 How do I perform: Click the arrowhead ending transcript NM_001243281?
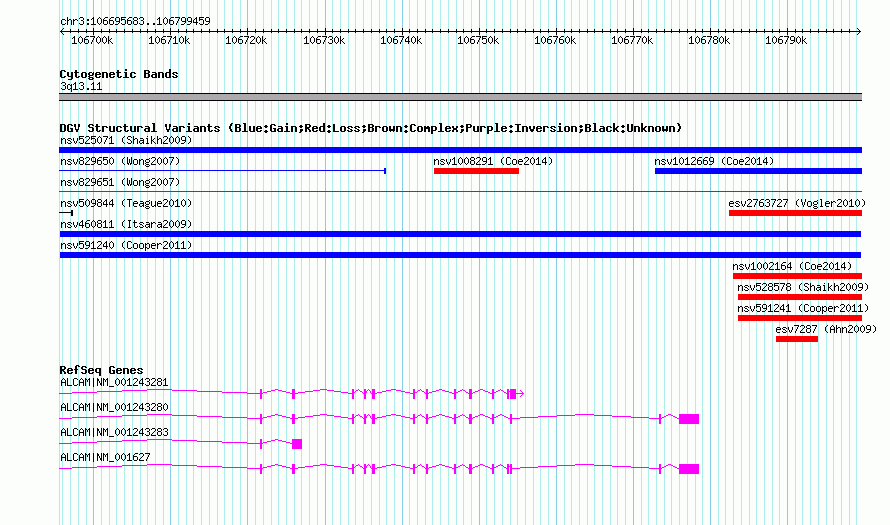(x=520, y=393)
